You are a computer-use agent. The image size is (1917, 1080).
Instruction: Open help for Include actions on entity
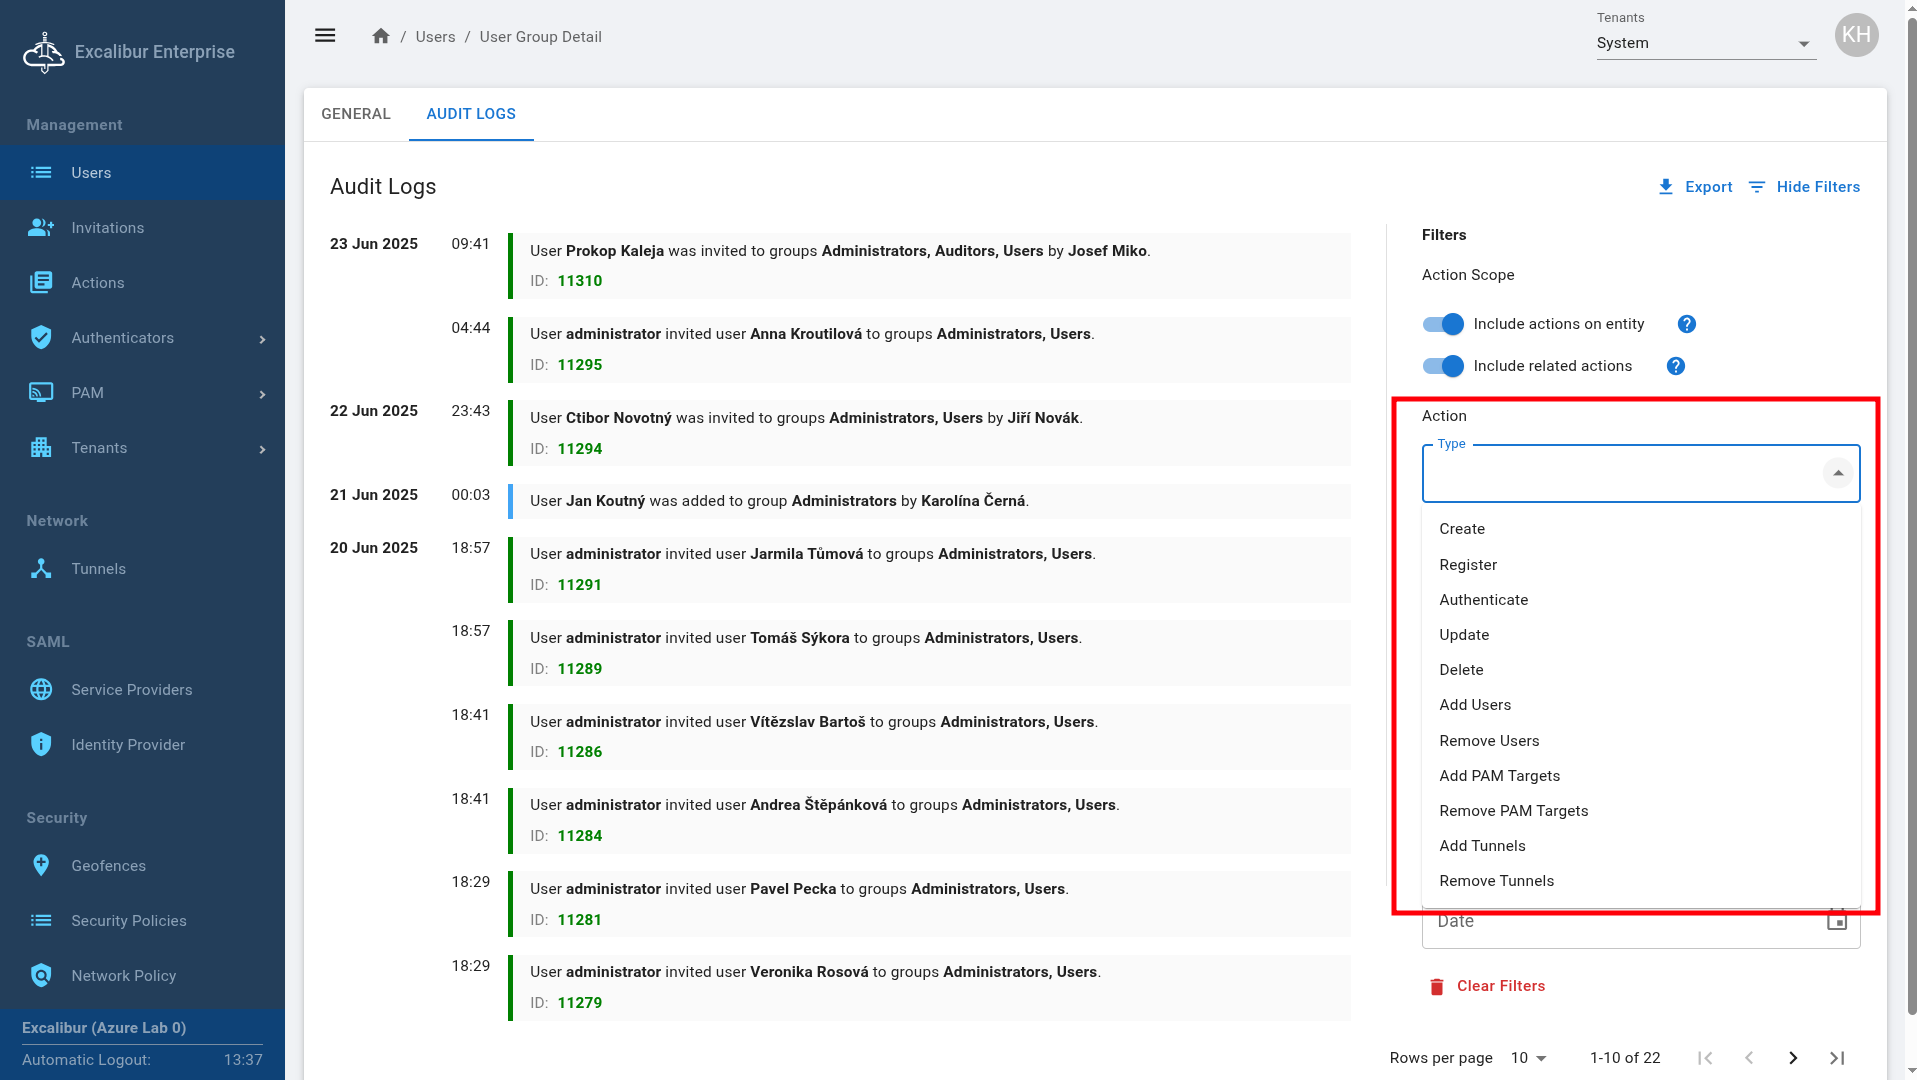point(1686,324)
